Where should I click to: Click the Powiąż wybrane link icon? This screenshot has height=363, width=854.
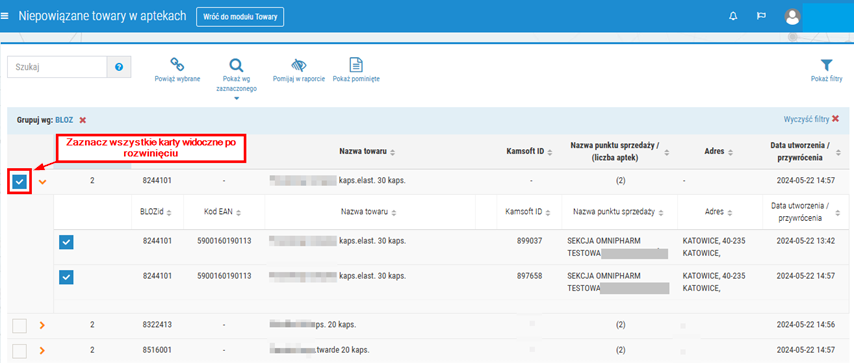tap(177, 65)
